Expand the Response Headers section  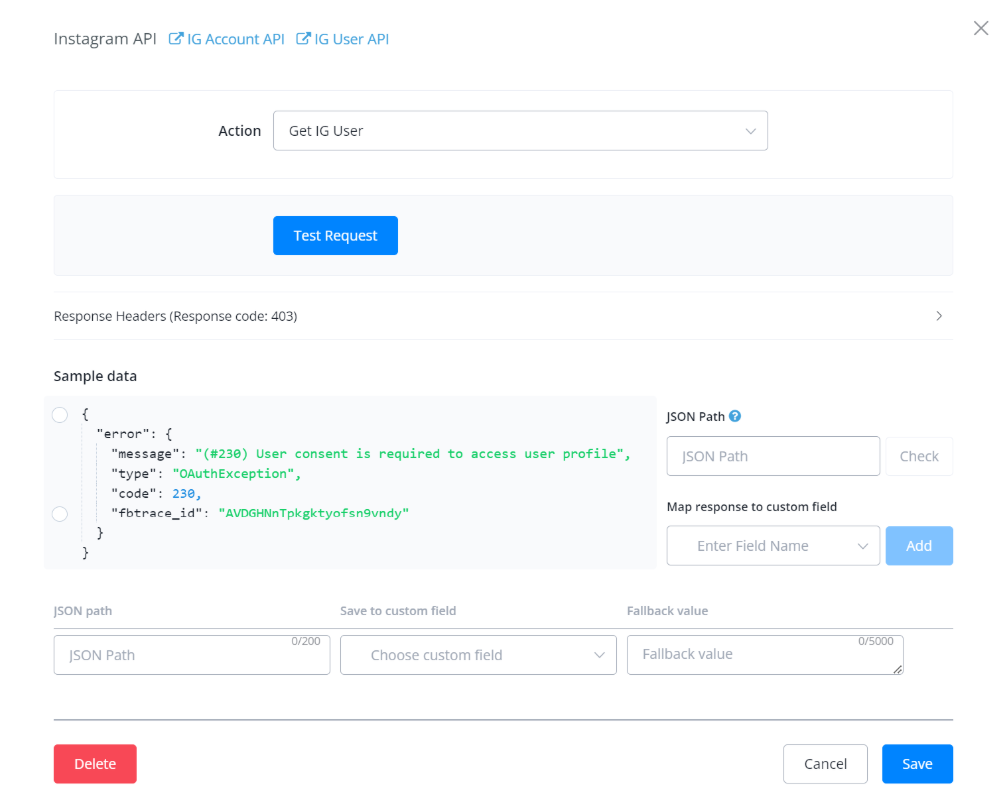pos(503,316)
